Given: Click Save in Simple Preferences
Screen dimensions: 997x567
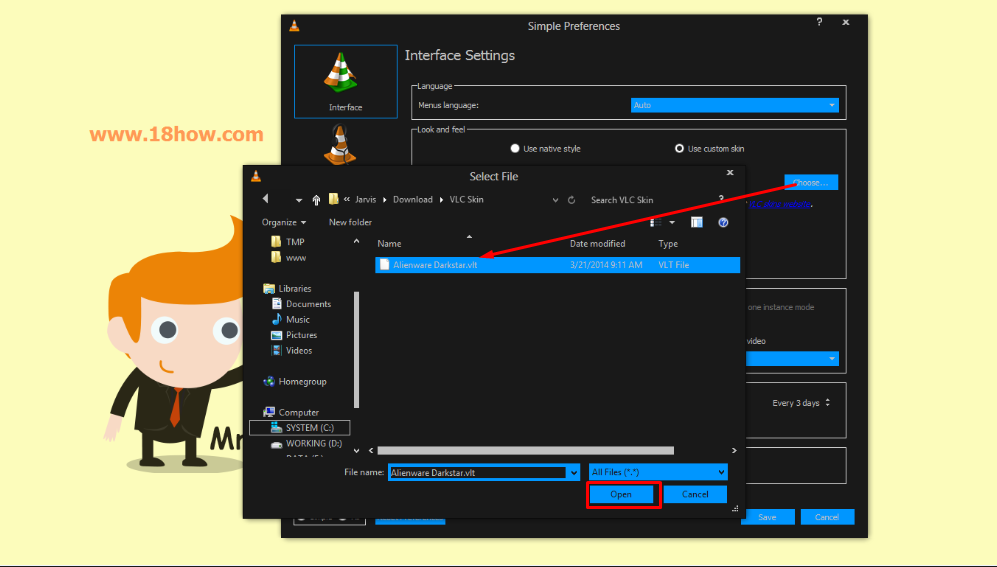Looking at the screenshot, I should pos(767,517).
